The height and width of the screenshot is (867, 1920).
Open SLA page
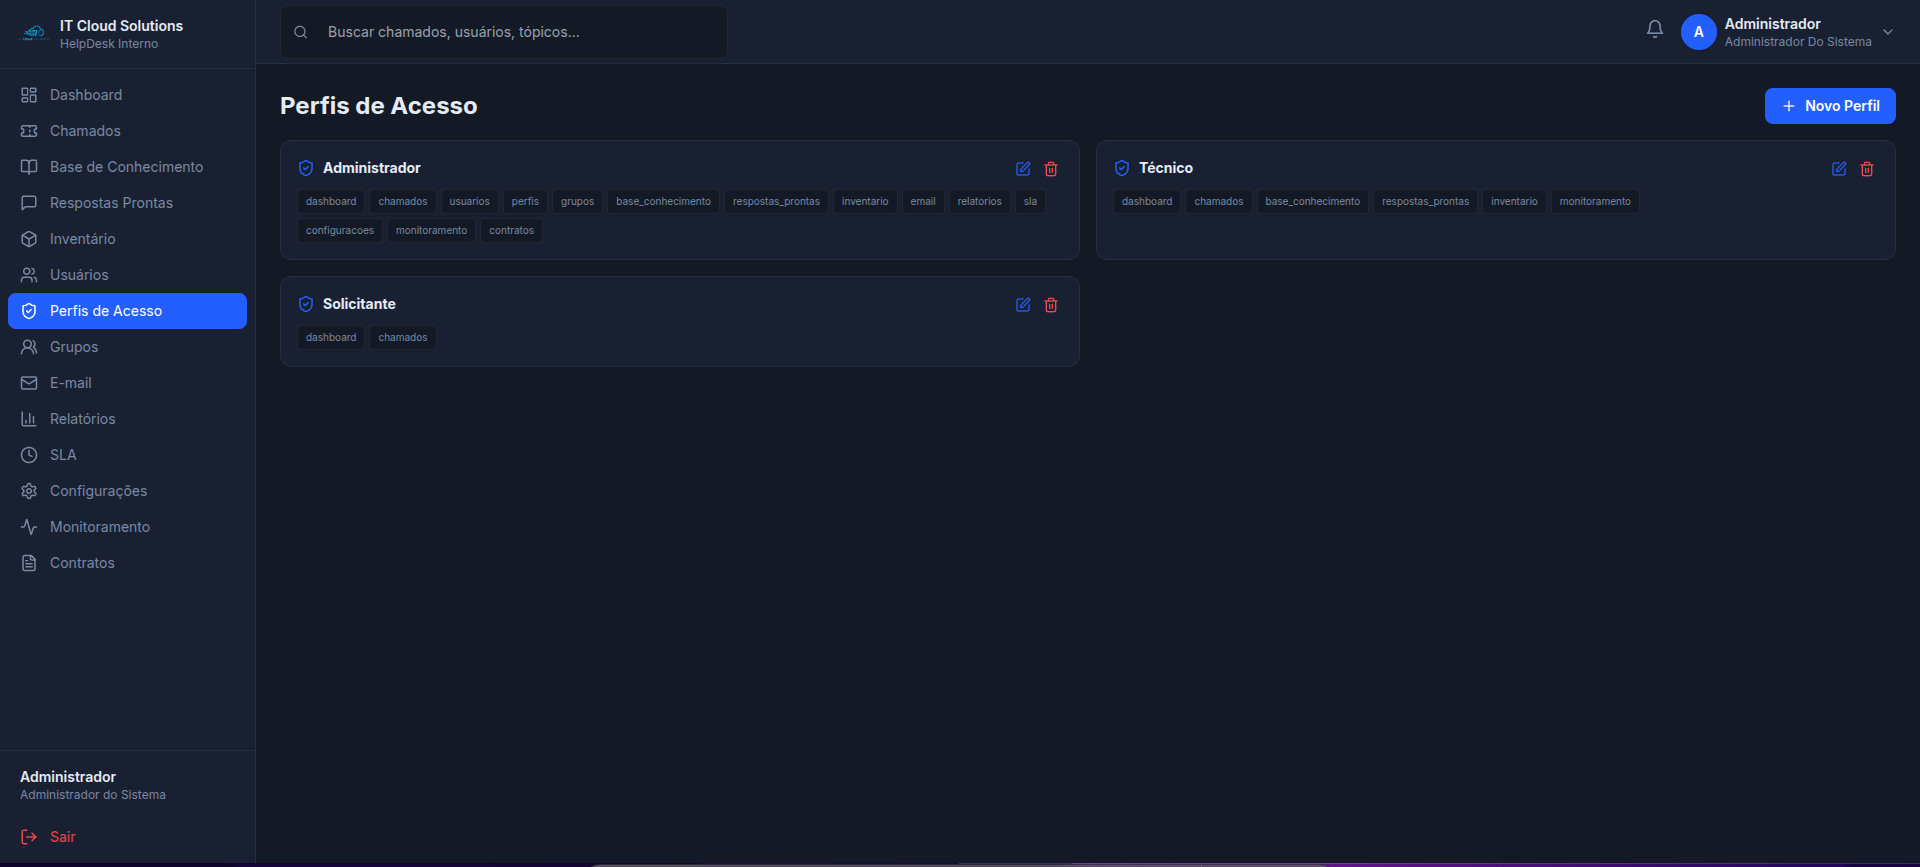[127, 455]
